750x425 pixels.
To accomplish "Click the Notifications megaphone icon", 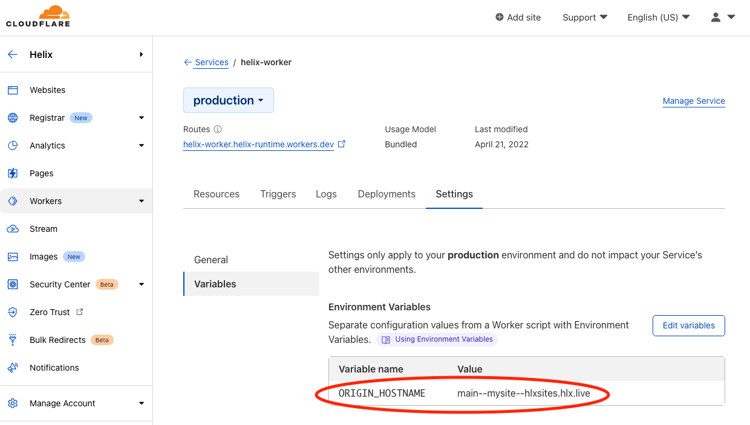I will point(13,368).
